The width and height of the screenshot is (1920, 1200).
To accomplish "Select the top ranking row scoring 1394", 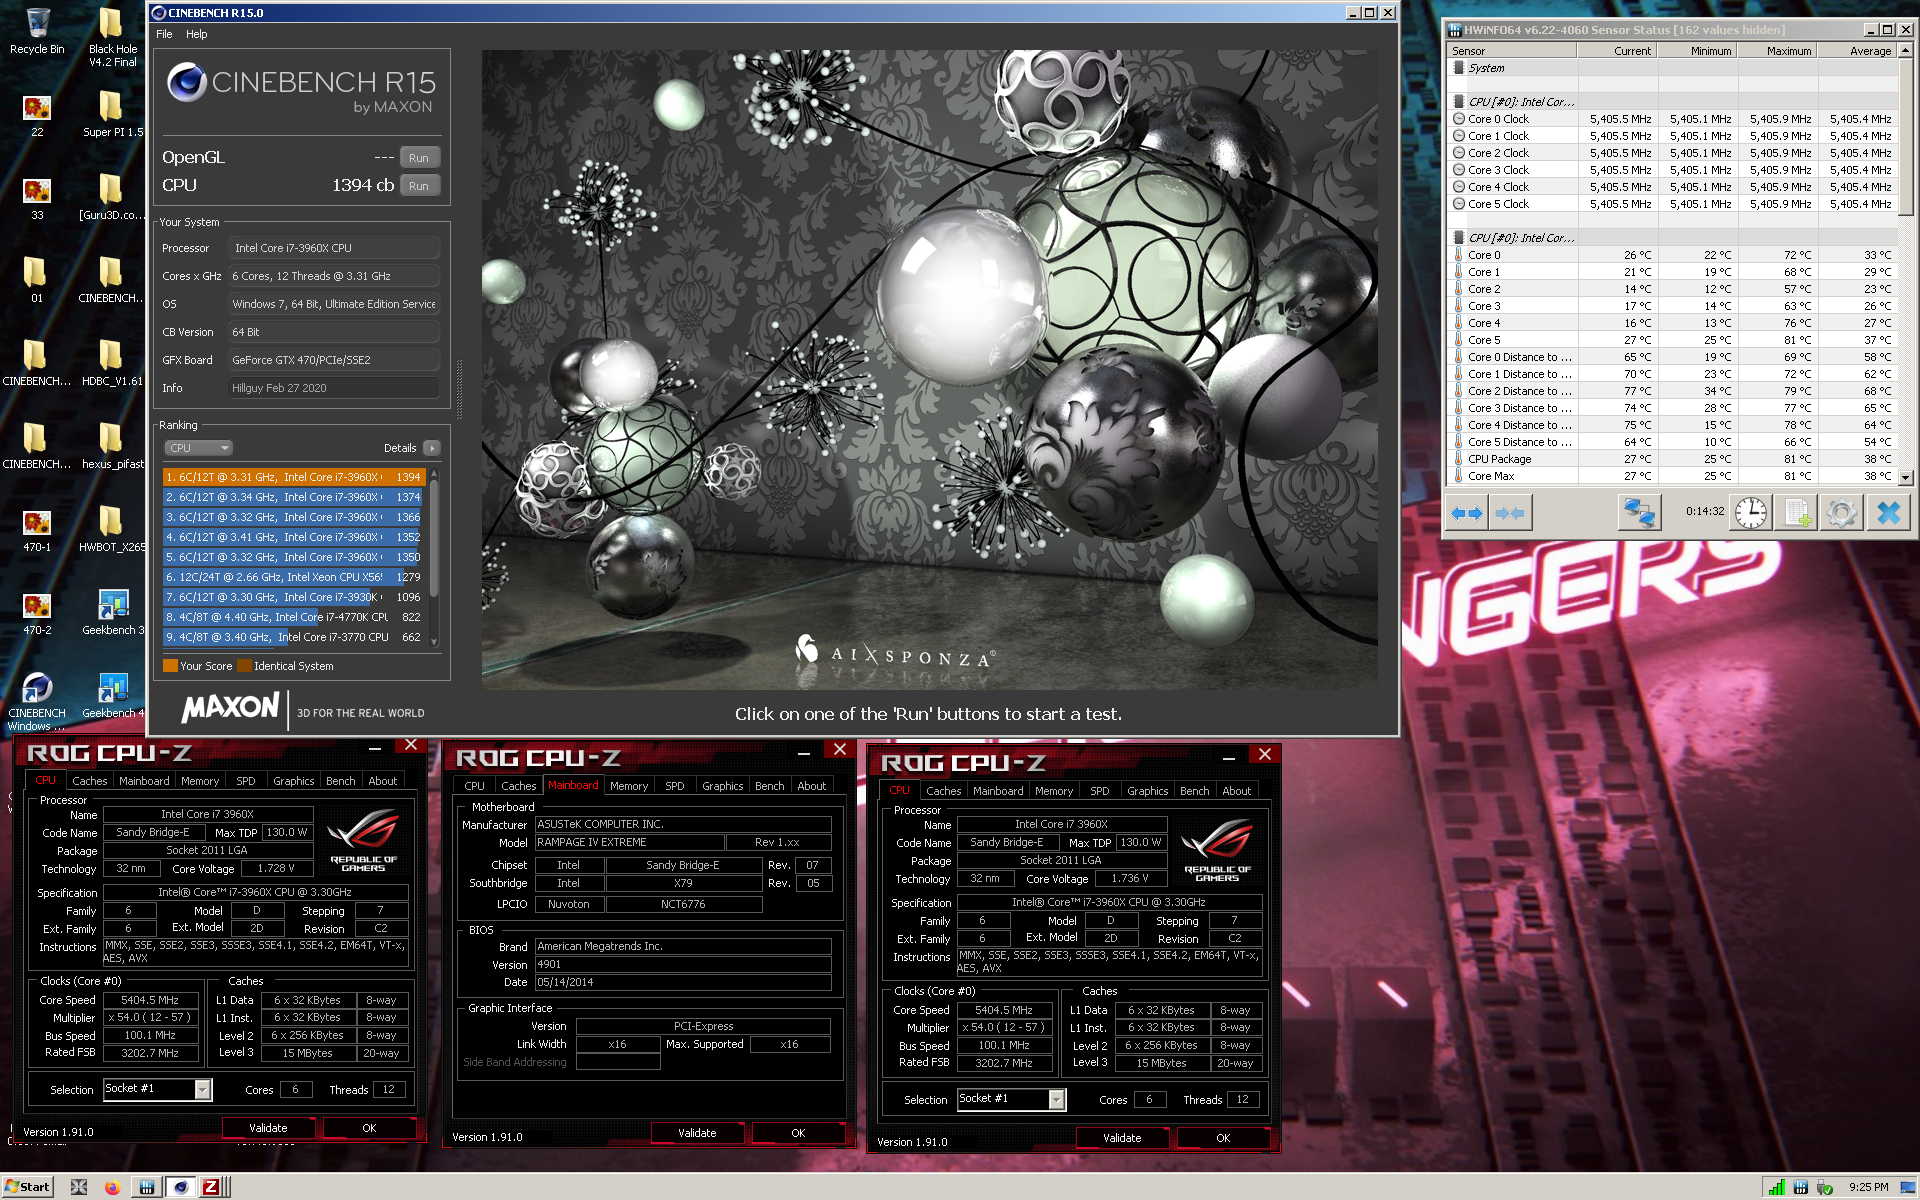I will [294, 477].
